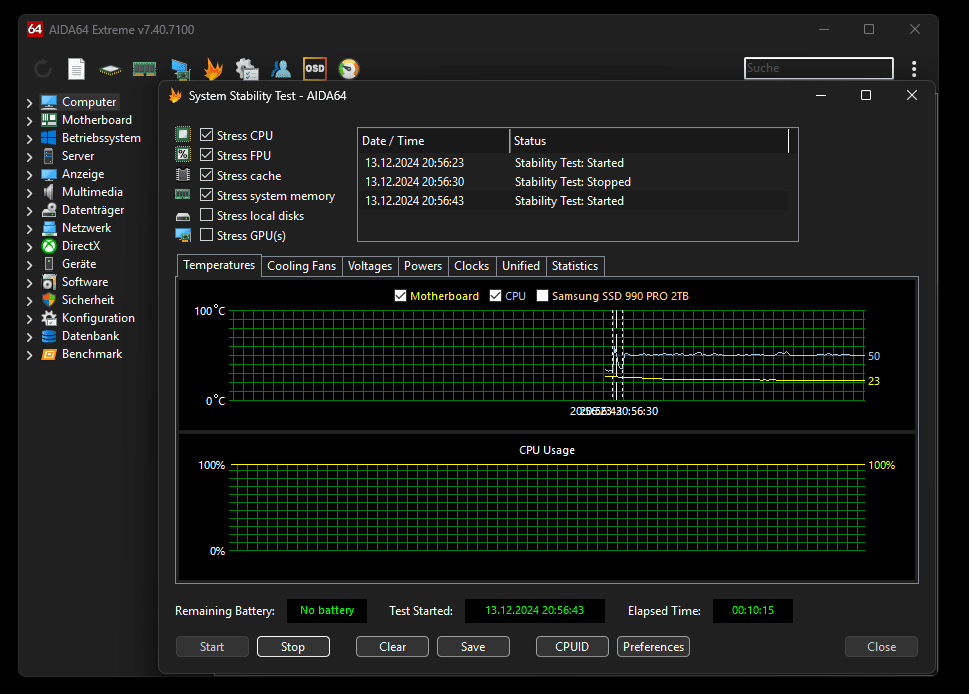The height and width of the screenshot is (694, 969).
Task: Select the Temperatures tab
Action: tap(219, 265)
